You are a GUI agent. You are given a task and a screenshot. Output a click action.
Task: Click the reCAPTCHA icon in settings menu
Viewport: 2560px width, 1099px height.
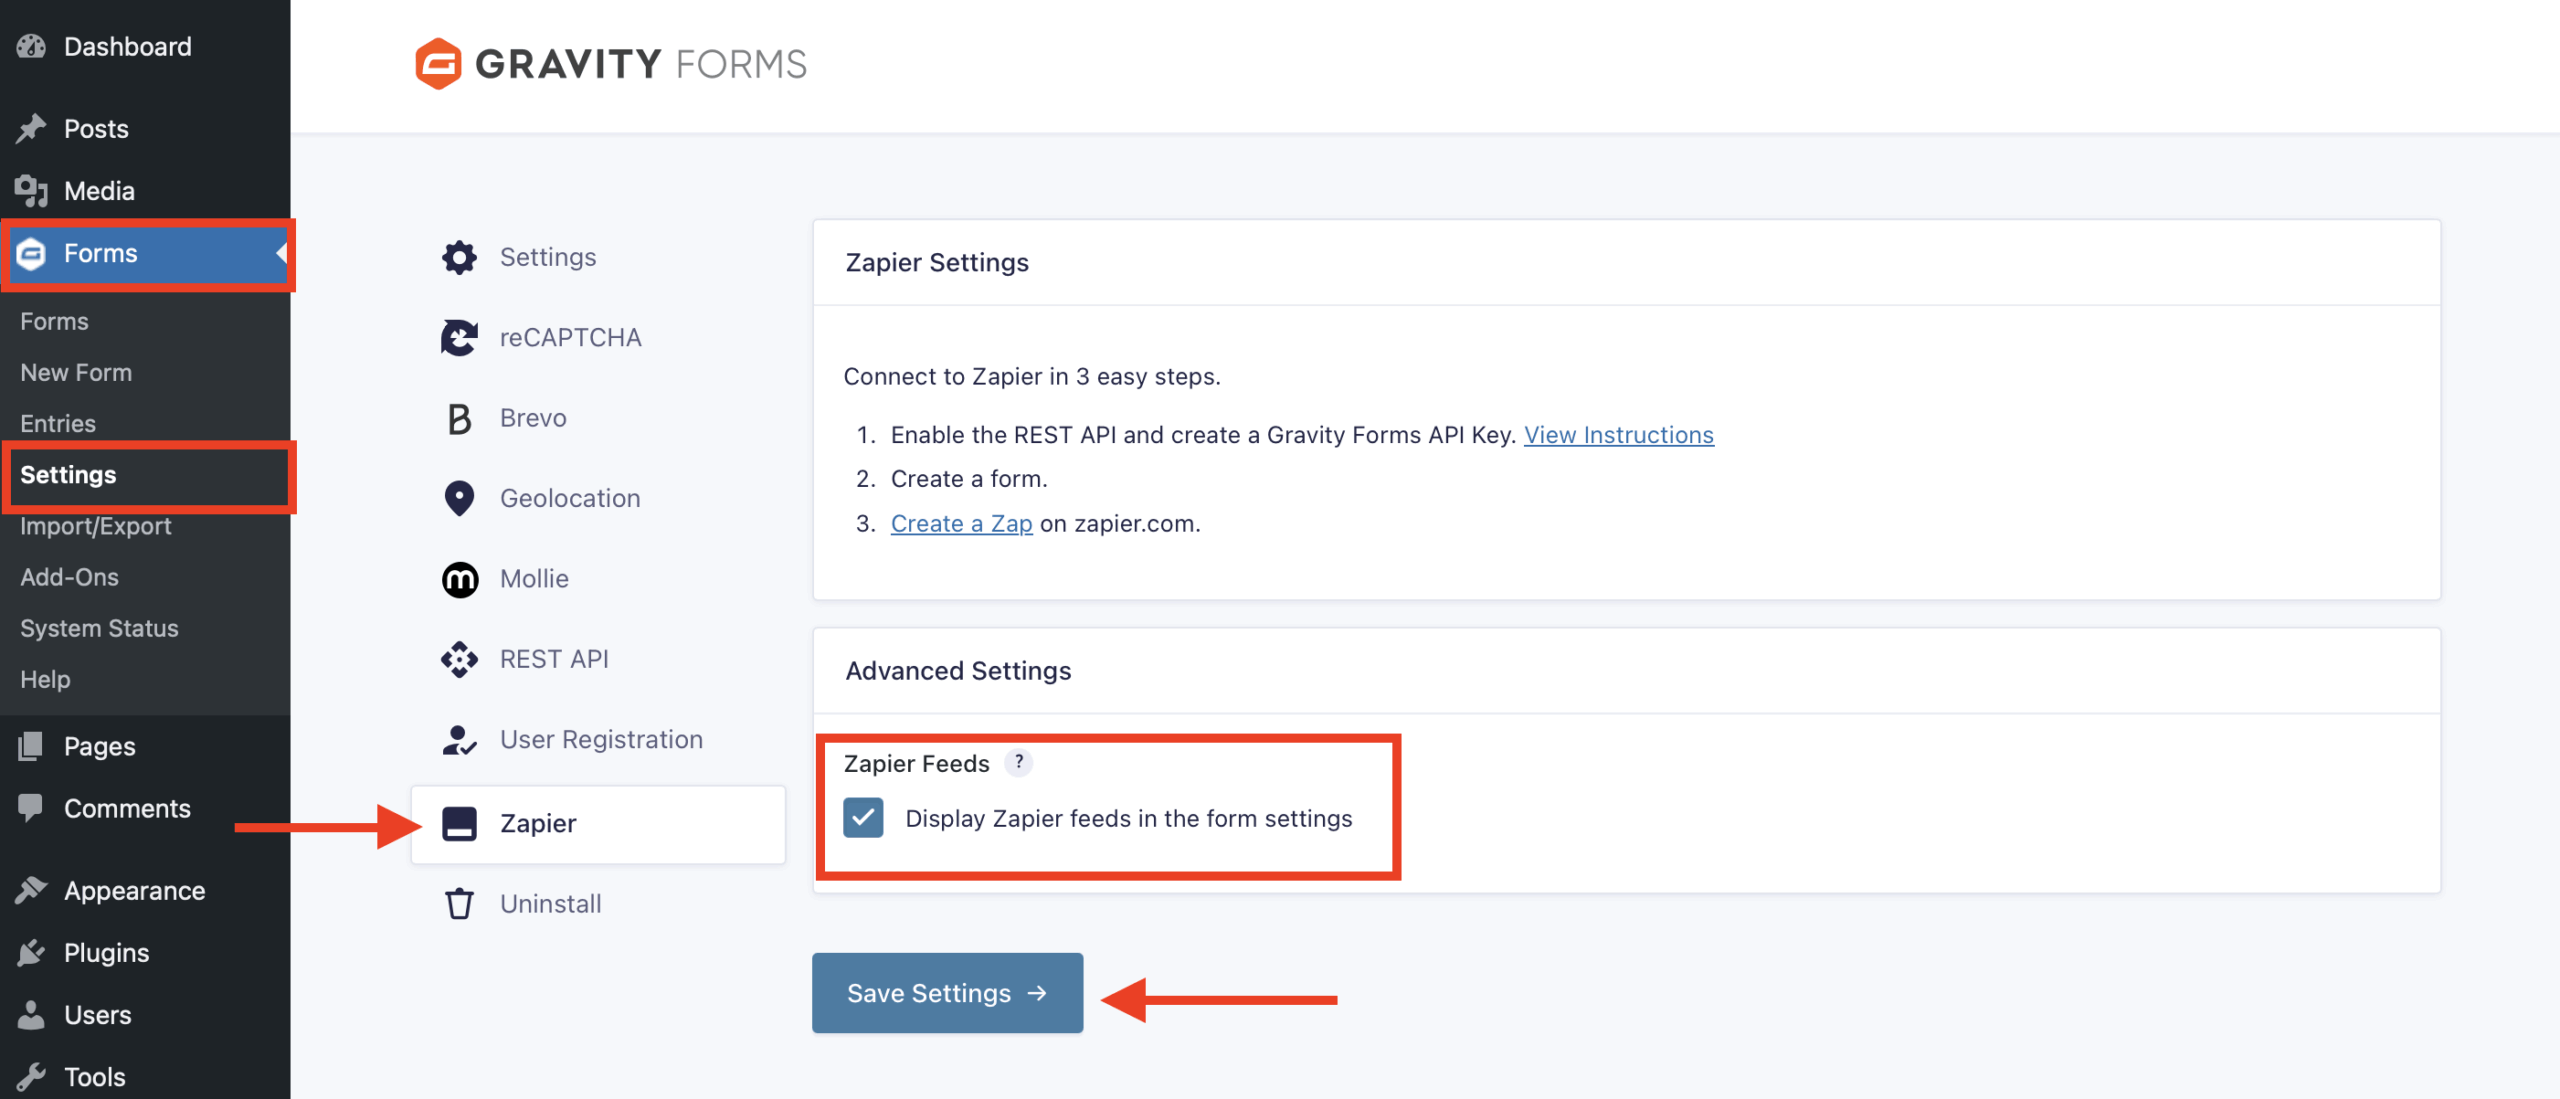pos(459,338)
